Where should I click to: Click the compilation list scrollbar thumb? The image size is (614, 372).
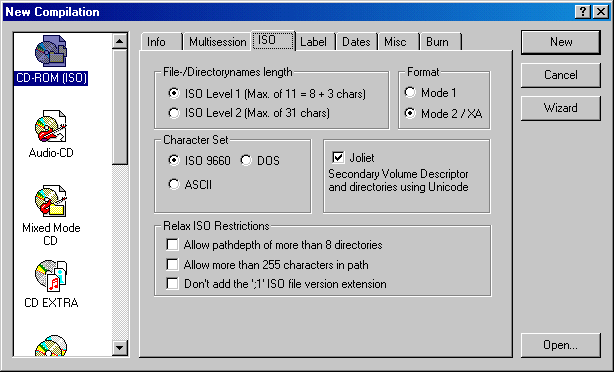pyautogui.click(x=120, y=107)
